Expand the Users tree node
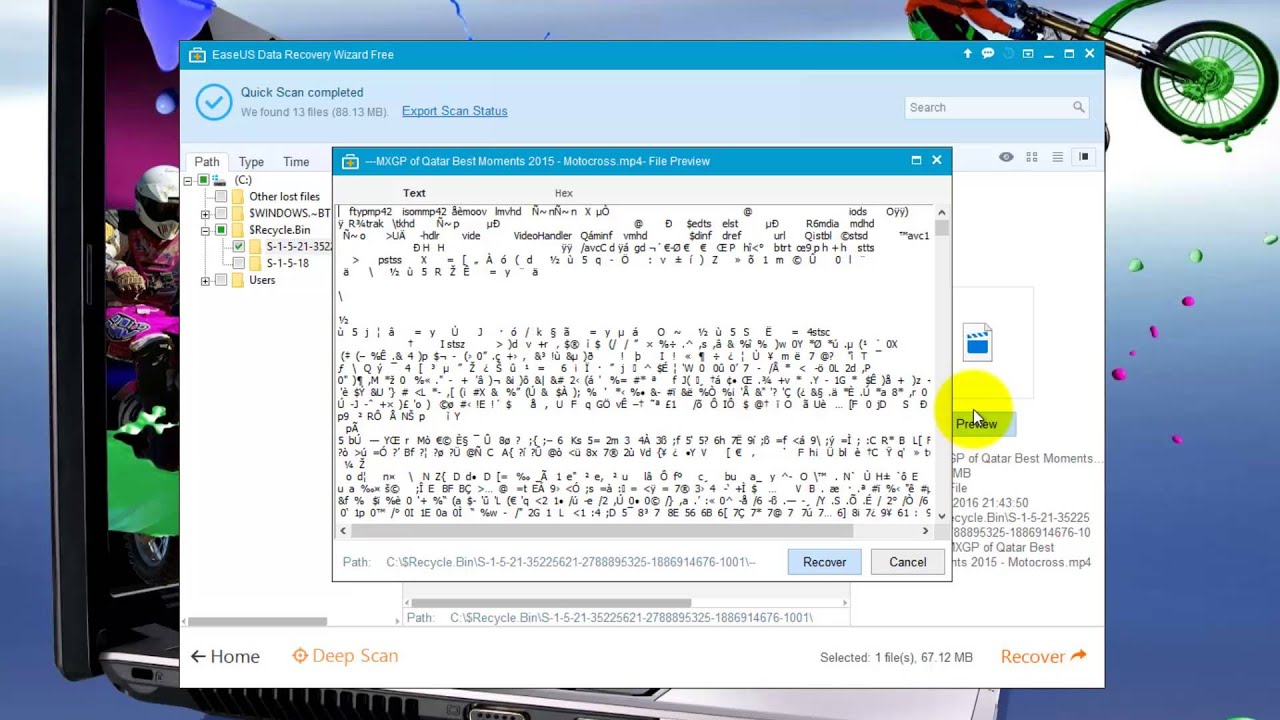Viewport: 1280px width, 720px height. [205, 280]
